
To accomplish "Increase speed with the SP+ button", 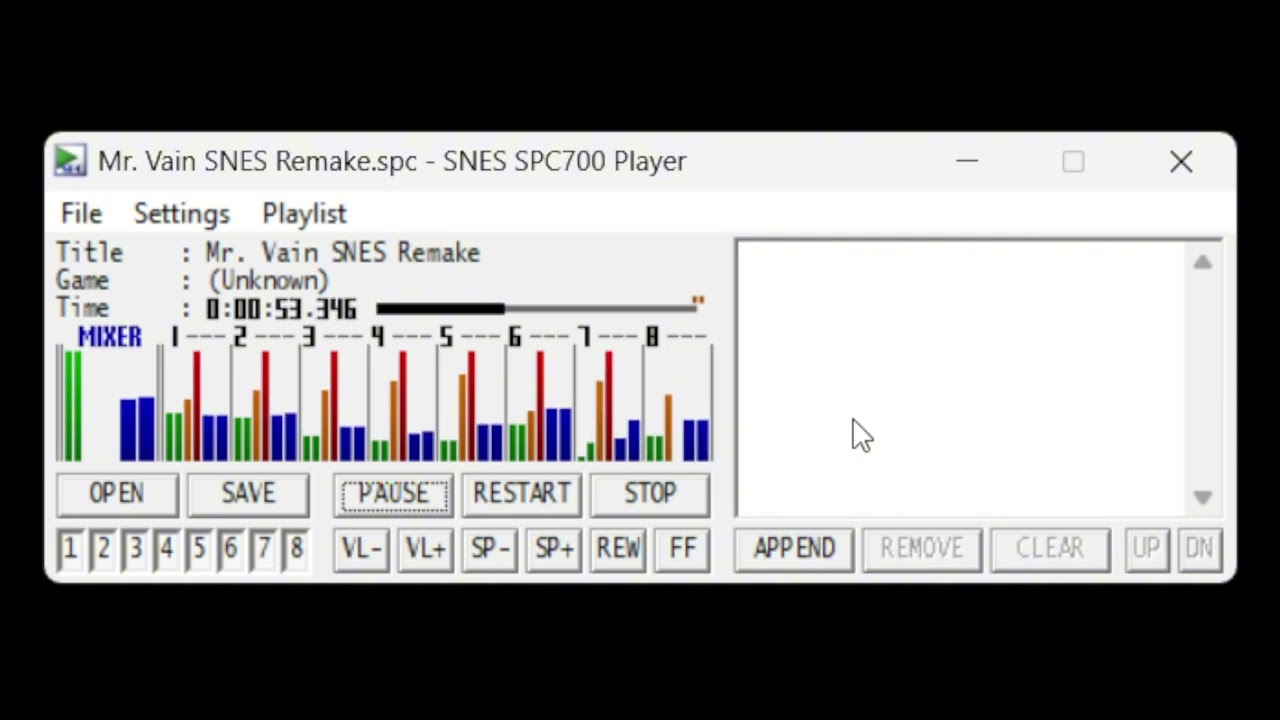I will click(554, 549).
